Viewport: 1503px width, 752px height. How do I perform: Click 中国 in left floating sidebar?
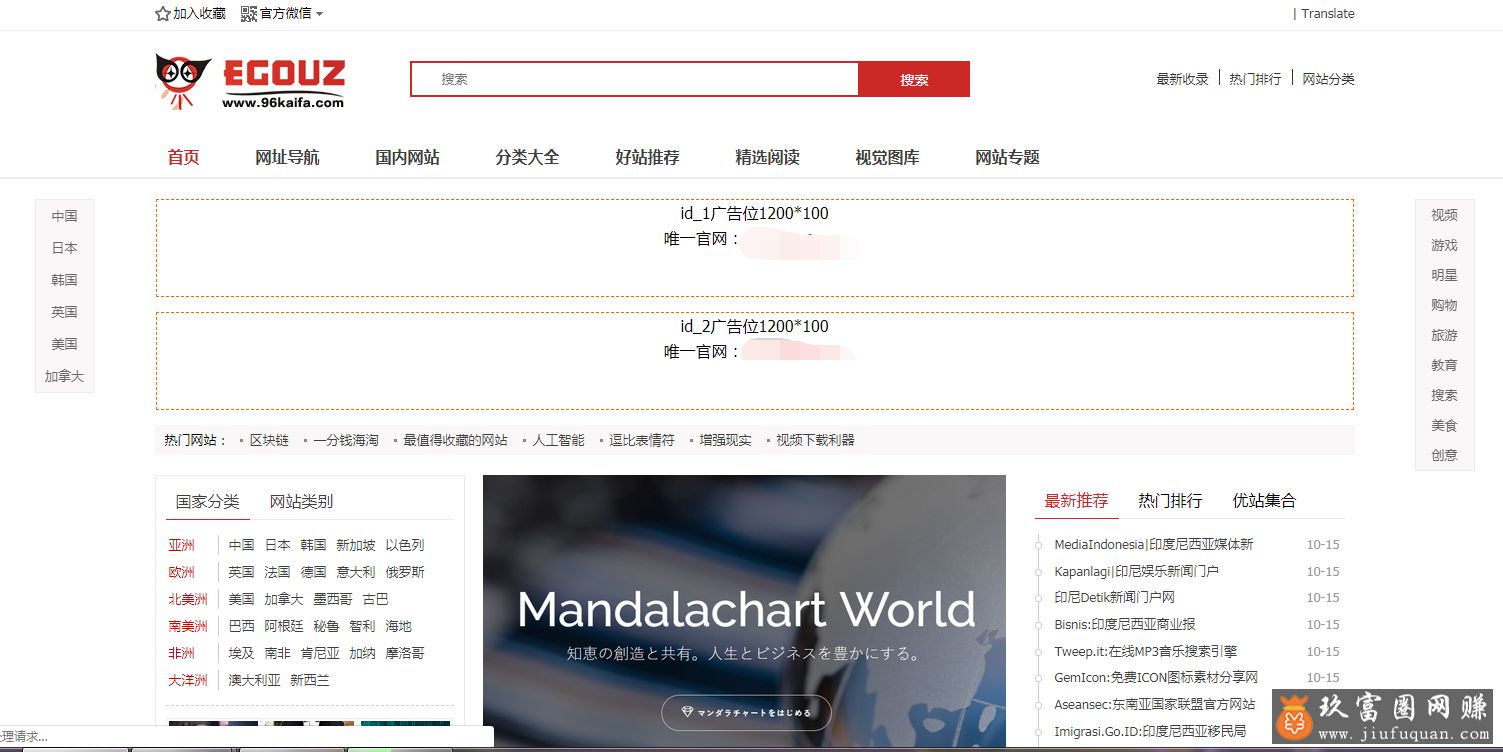(x=65, y=216)
